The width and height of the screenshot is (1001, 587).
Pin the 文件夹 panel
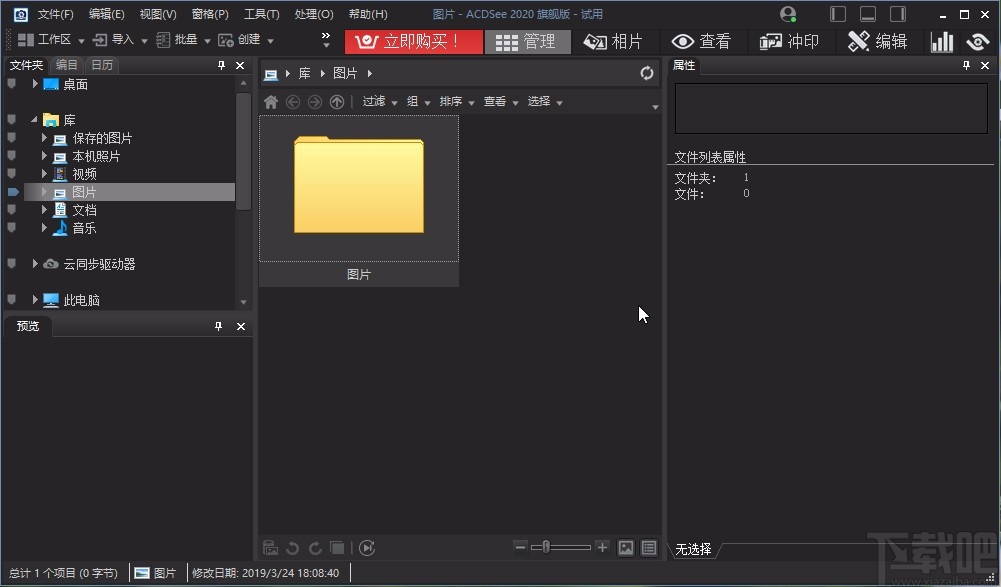pos(221,64)
